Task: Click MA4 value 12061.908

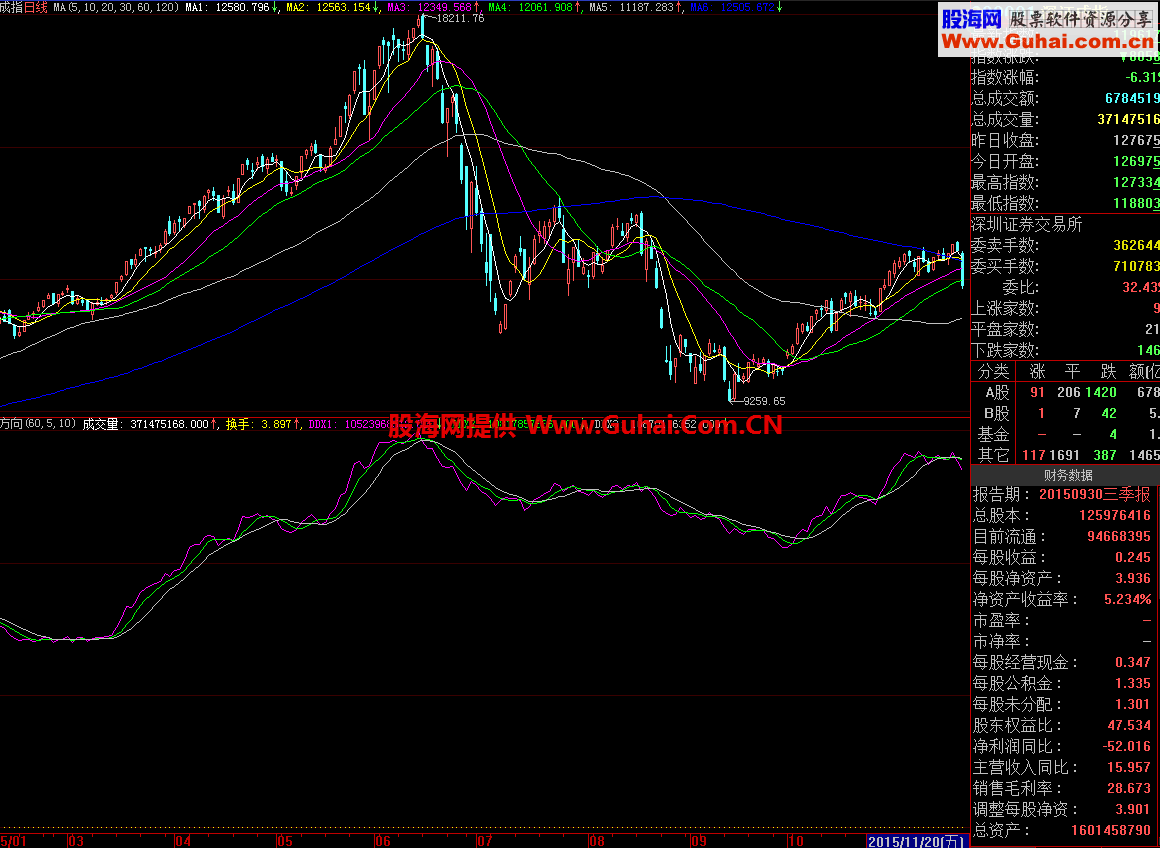Action: (545, 7)
